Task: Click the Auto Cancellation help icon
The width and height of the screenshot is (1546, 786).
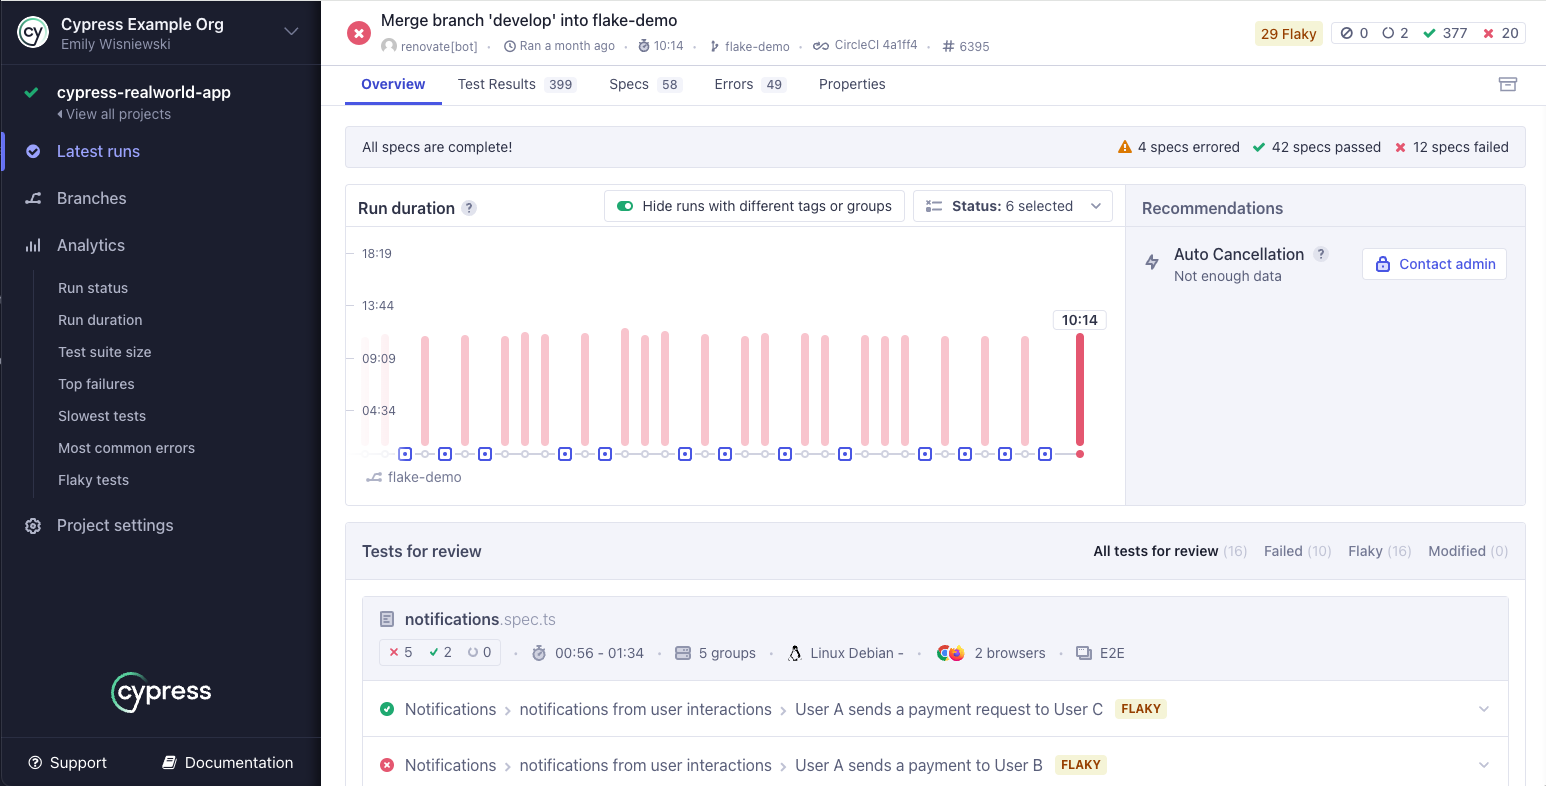Action: click(x=1321, y=254)
